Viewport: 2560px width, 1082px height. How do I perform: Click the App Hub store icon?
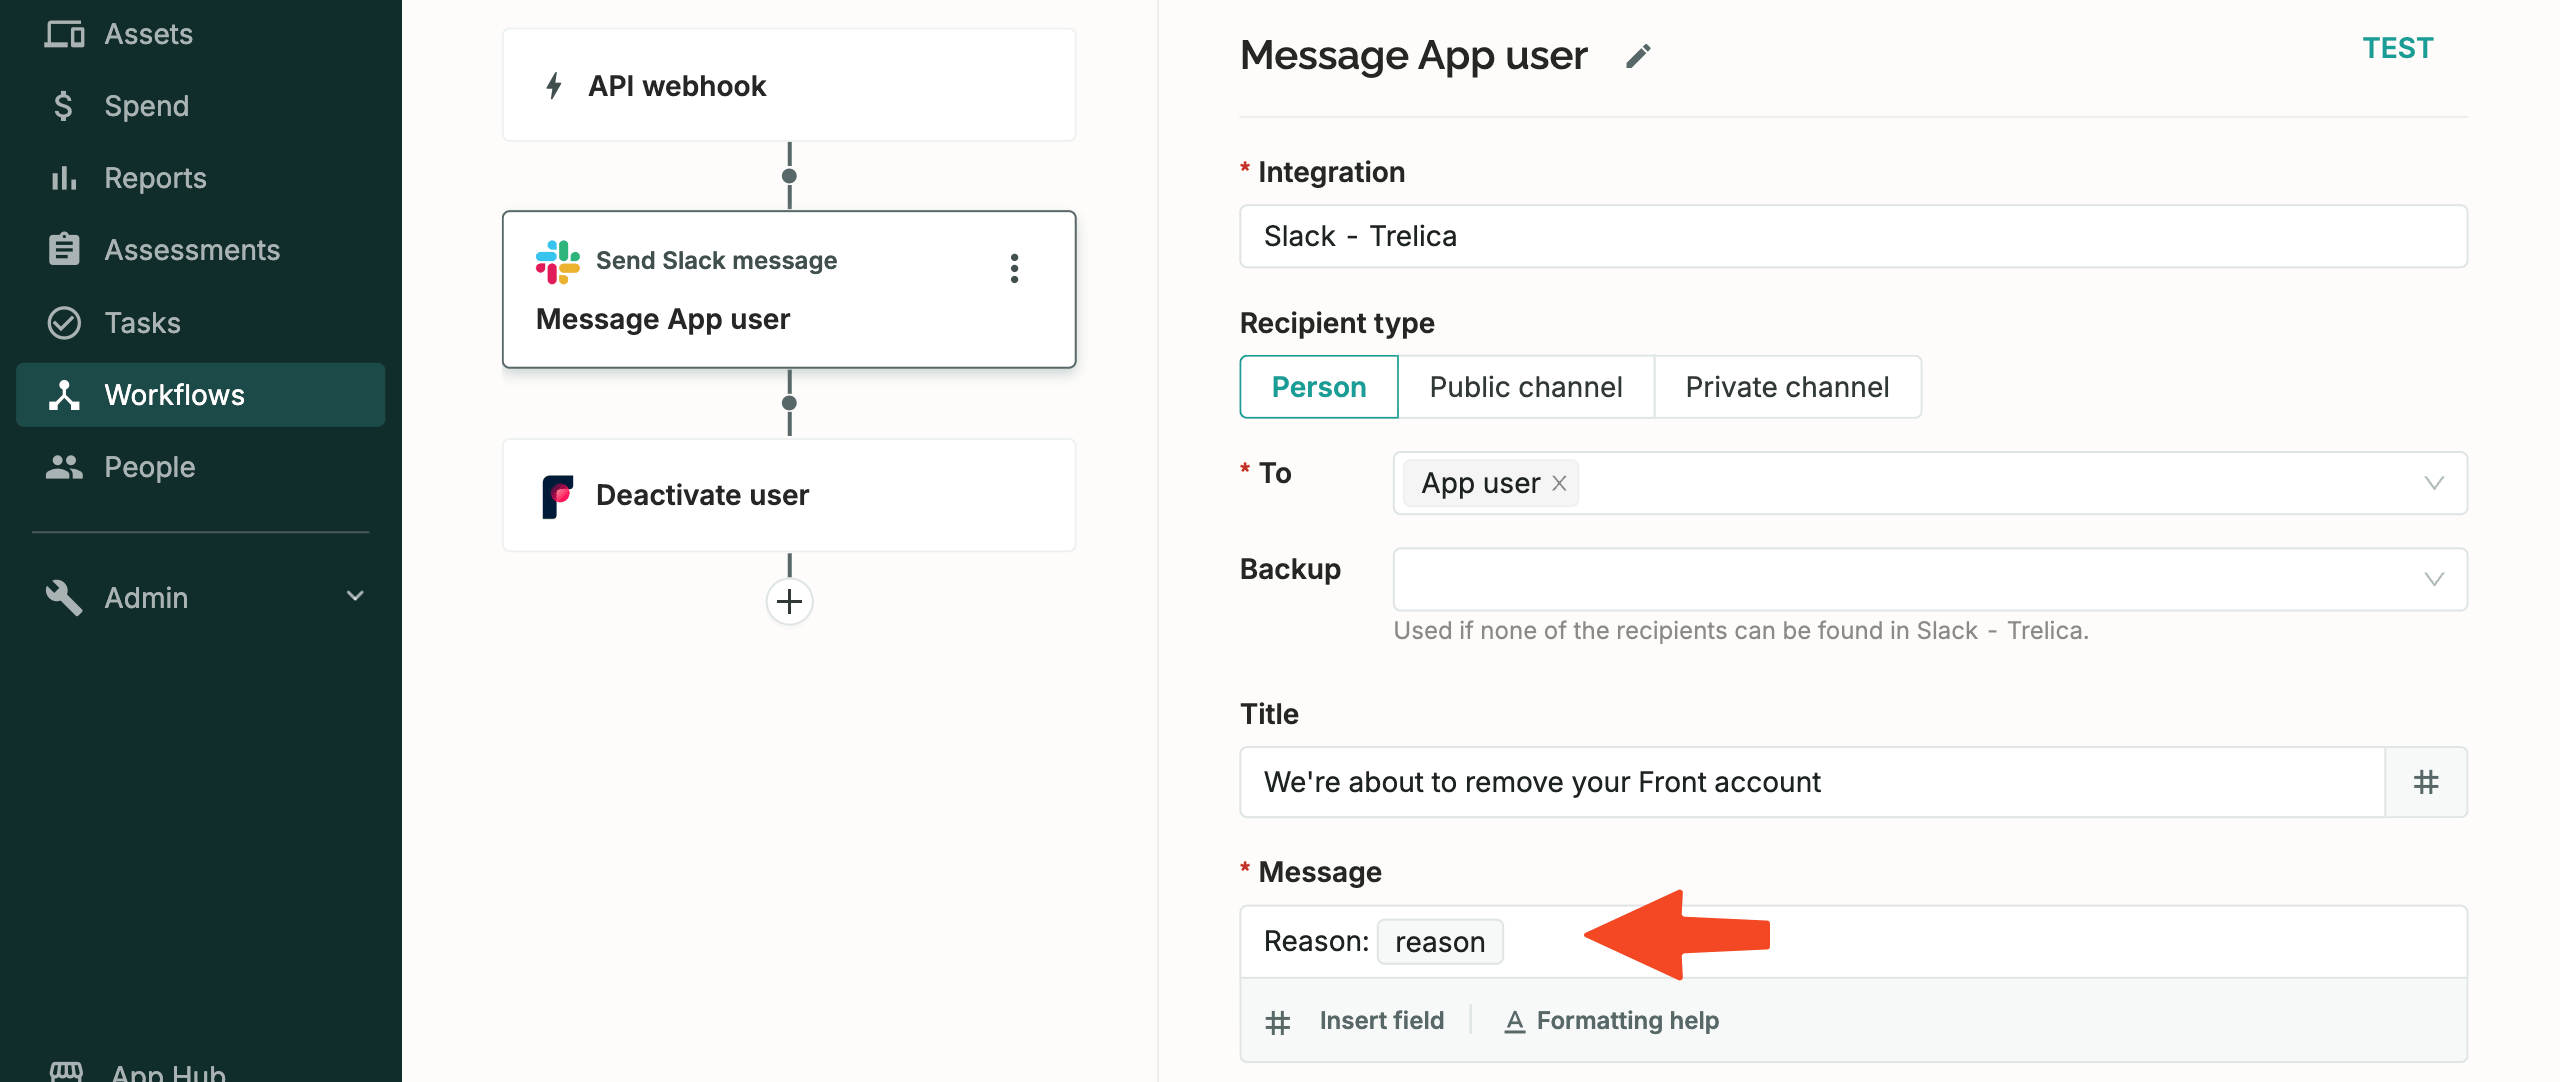66,1071
